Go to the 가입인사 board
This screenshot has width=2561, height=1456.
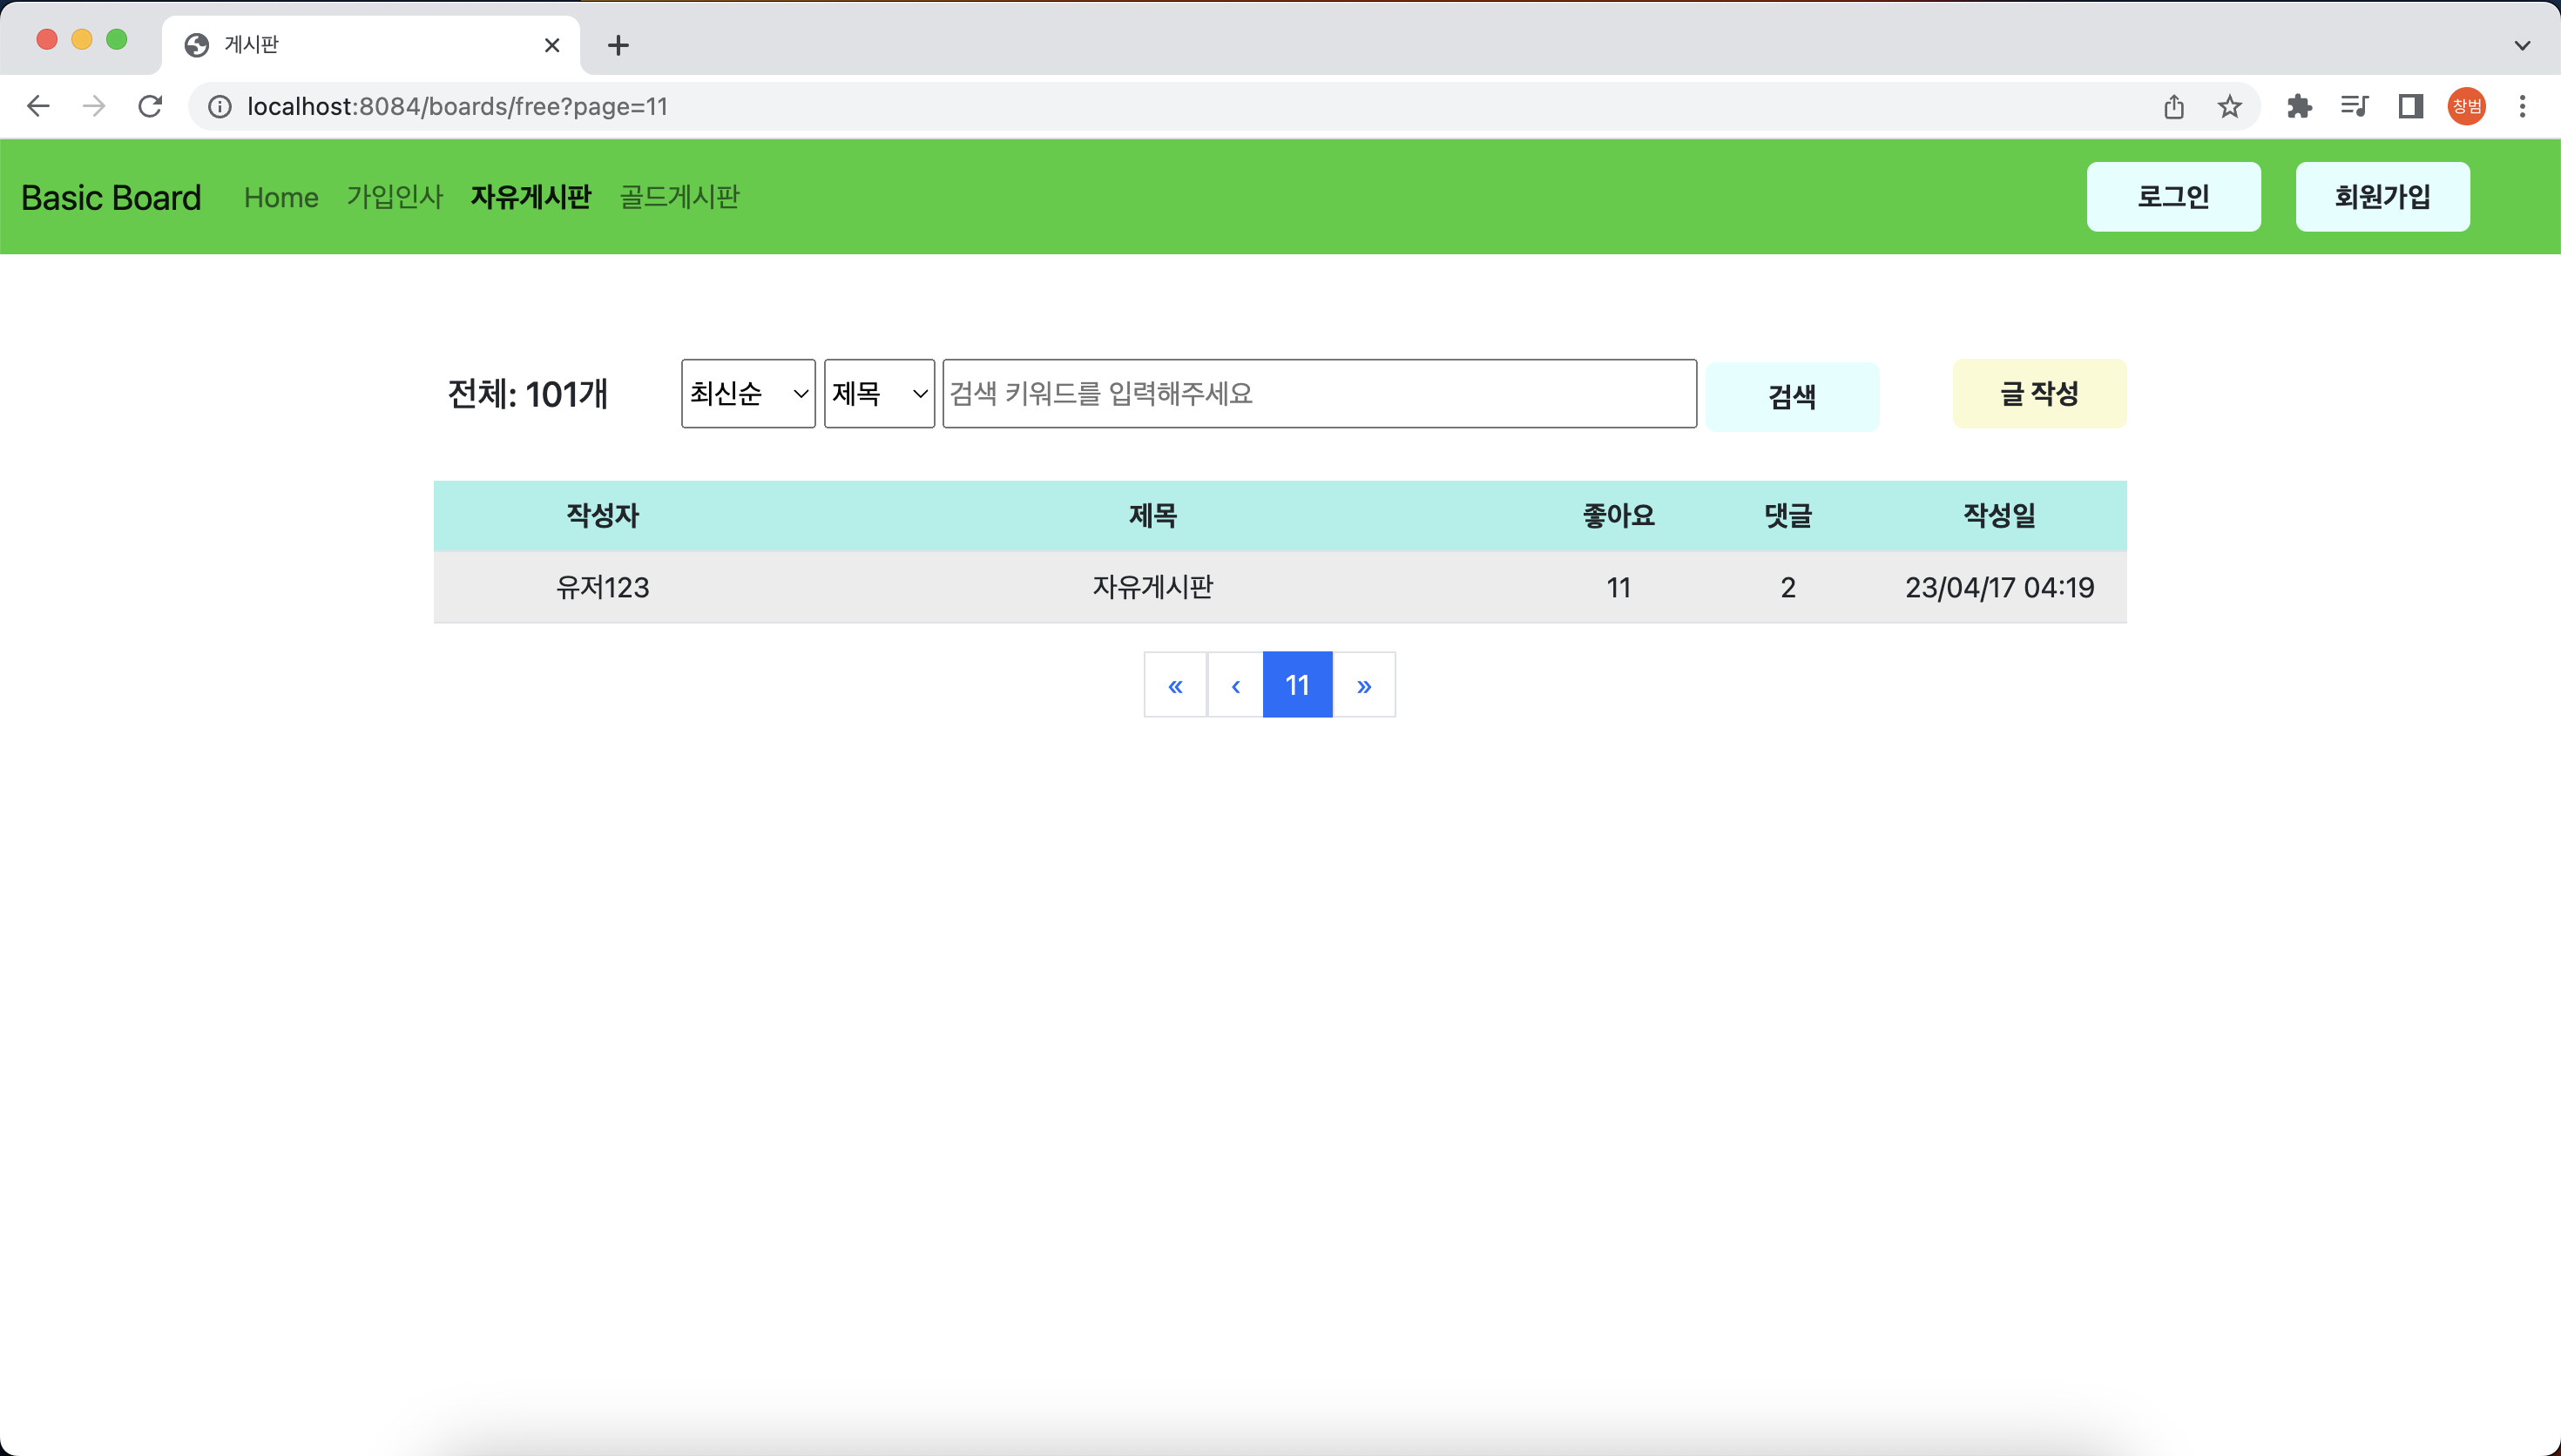click(394, 197)
